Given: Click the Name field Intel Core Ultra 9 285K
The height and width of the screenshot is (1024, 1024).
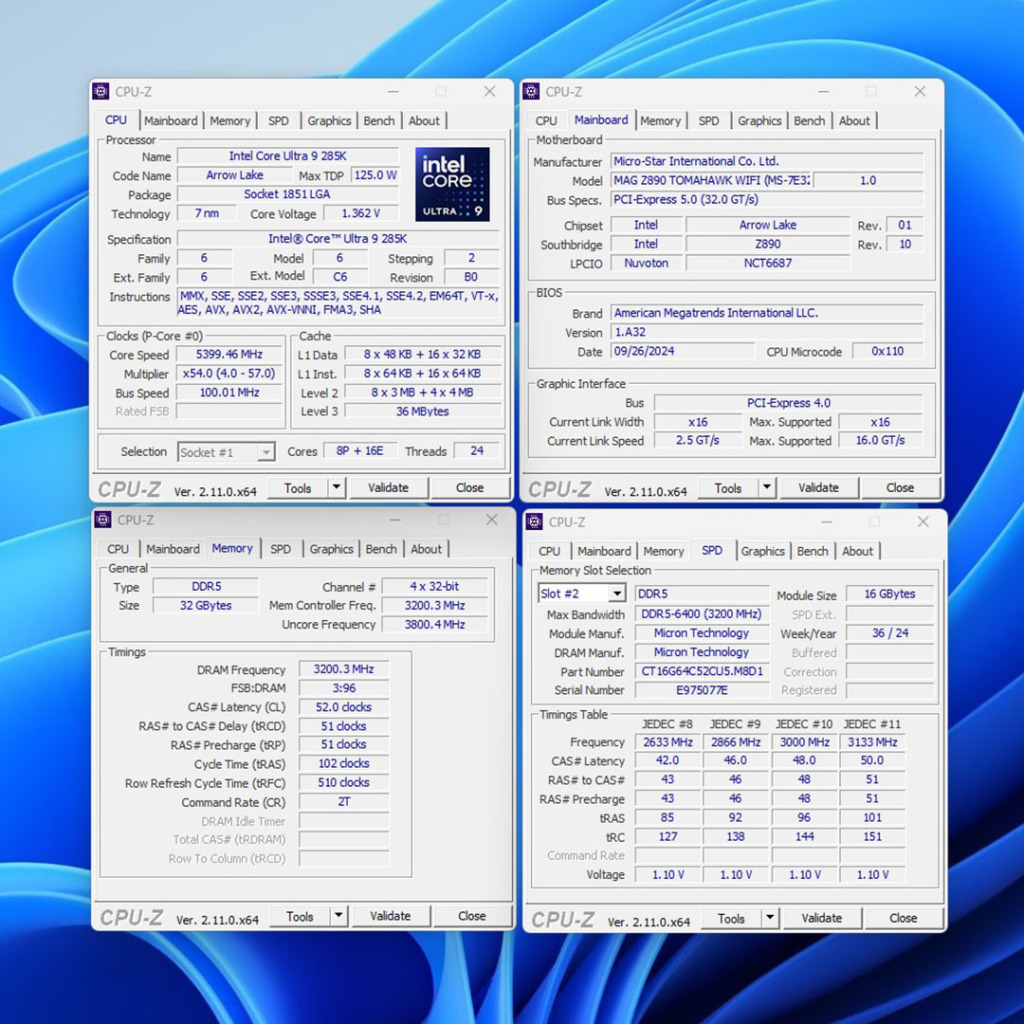Looking at the screenshot, I should 288,156.
